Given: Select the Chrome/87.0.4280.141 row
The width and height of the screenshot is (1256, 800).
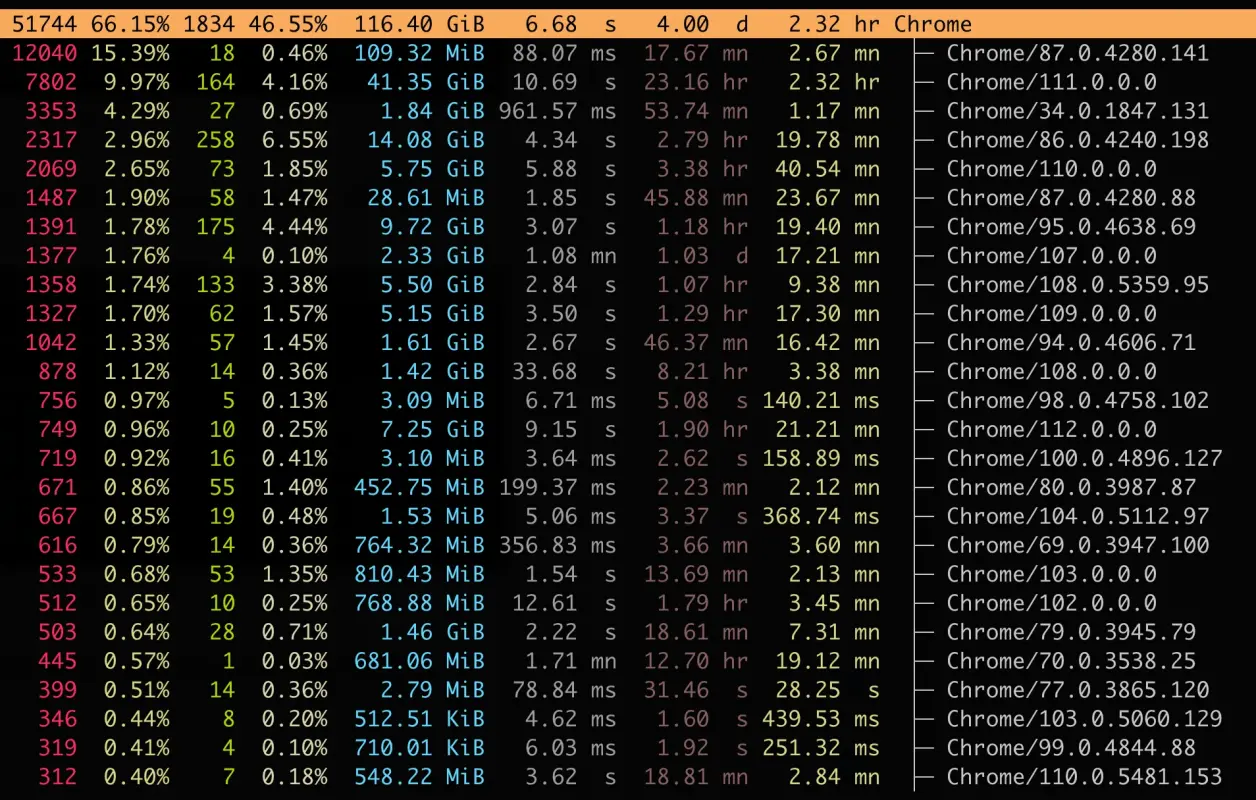Looking at the screenshot, I should coord(628,53).
